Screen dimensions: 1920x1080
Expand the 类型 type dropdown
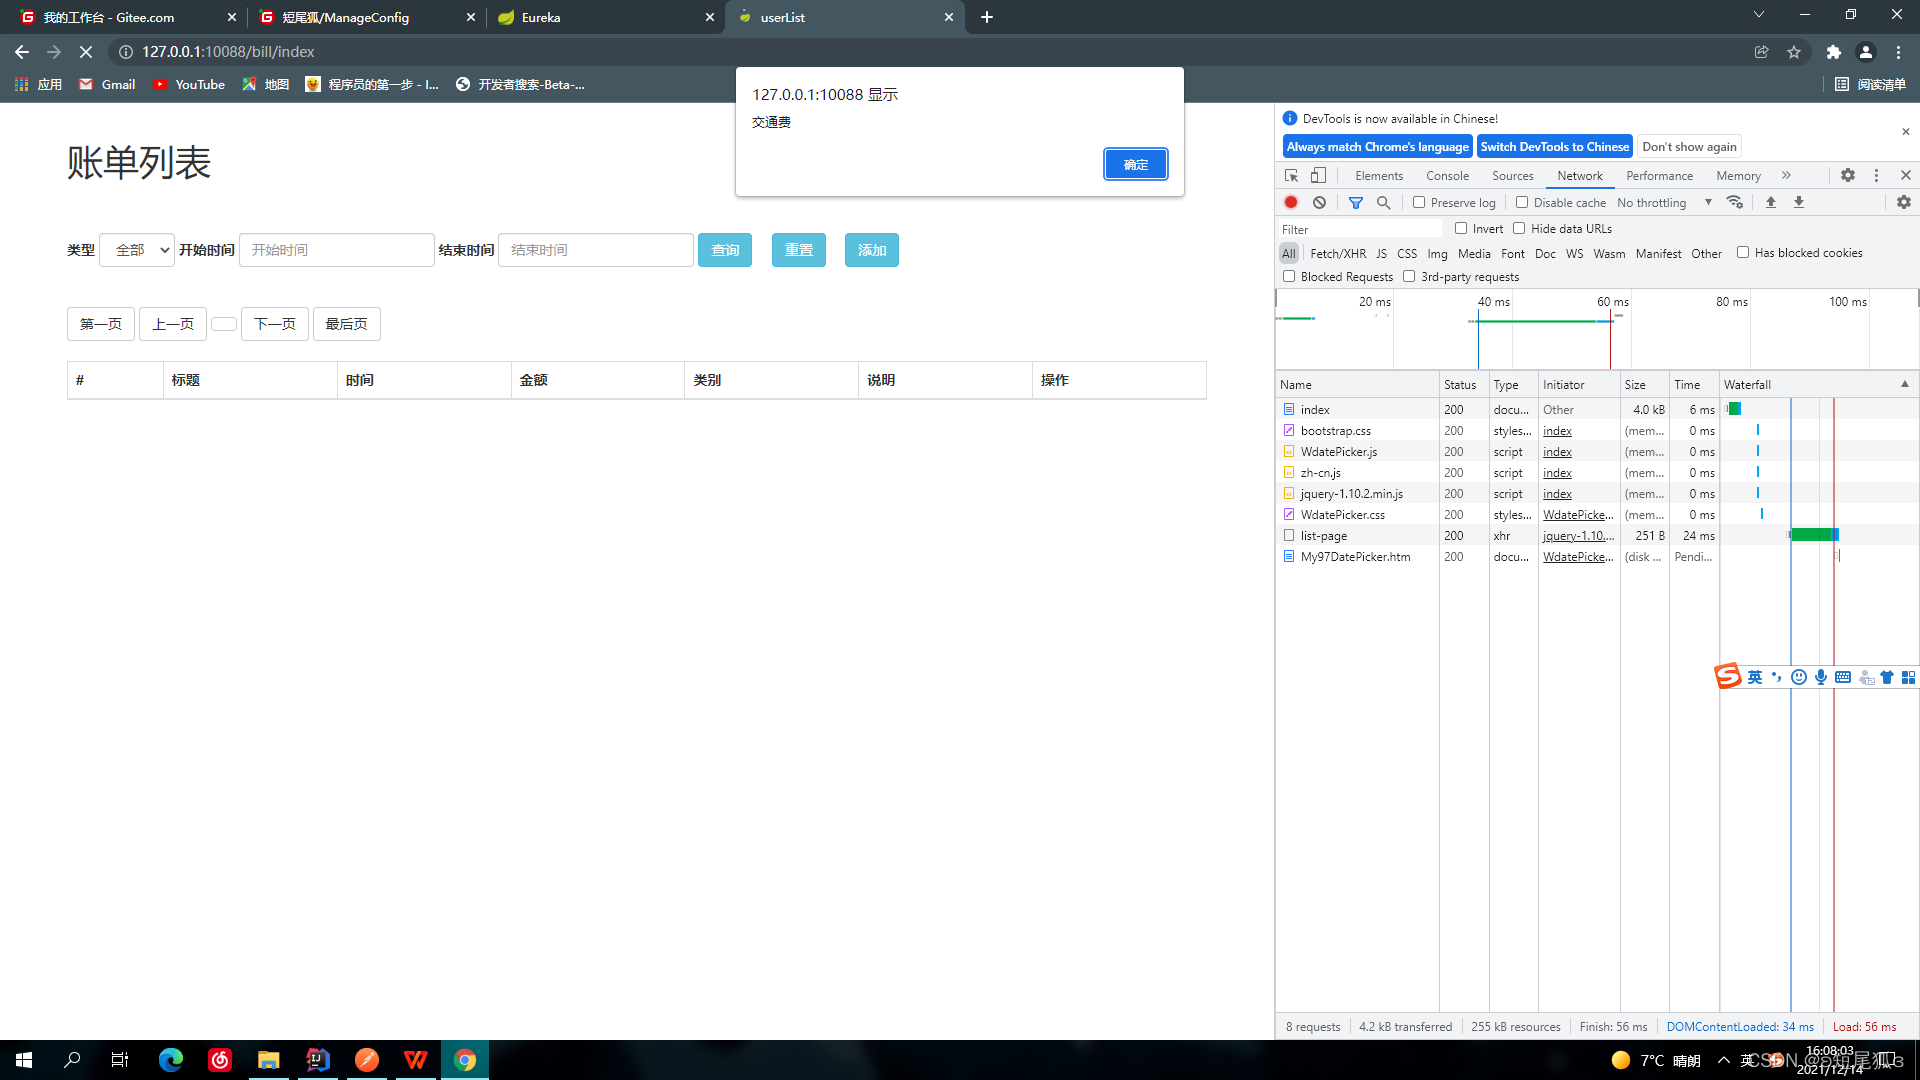pyautogui.click(x=137, y=250)
